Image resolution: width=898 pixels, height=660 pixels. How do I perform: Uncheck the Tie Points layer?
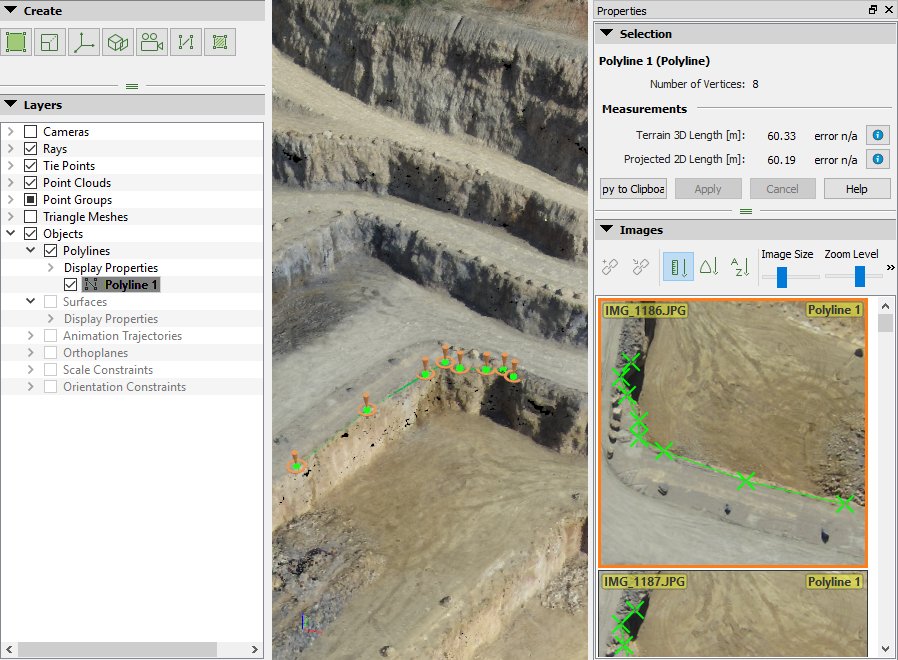click(x=30, y=166)
